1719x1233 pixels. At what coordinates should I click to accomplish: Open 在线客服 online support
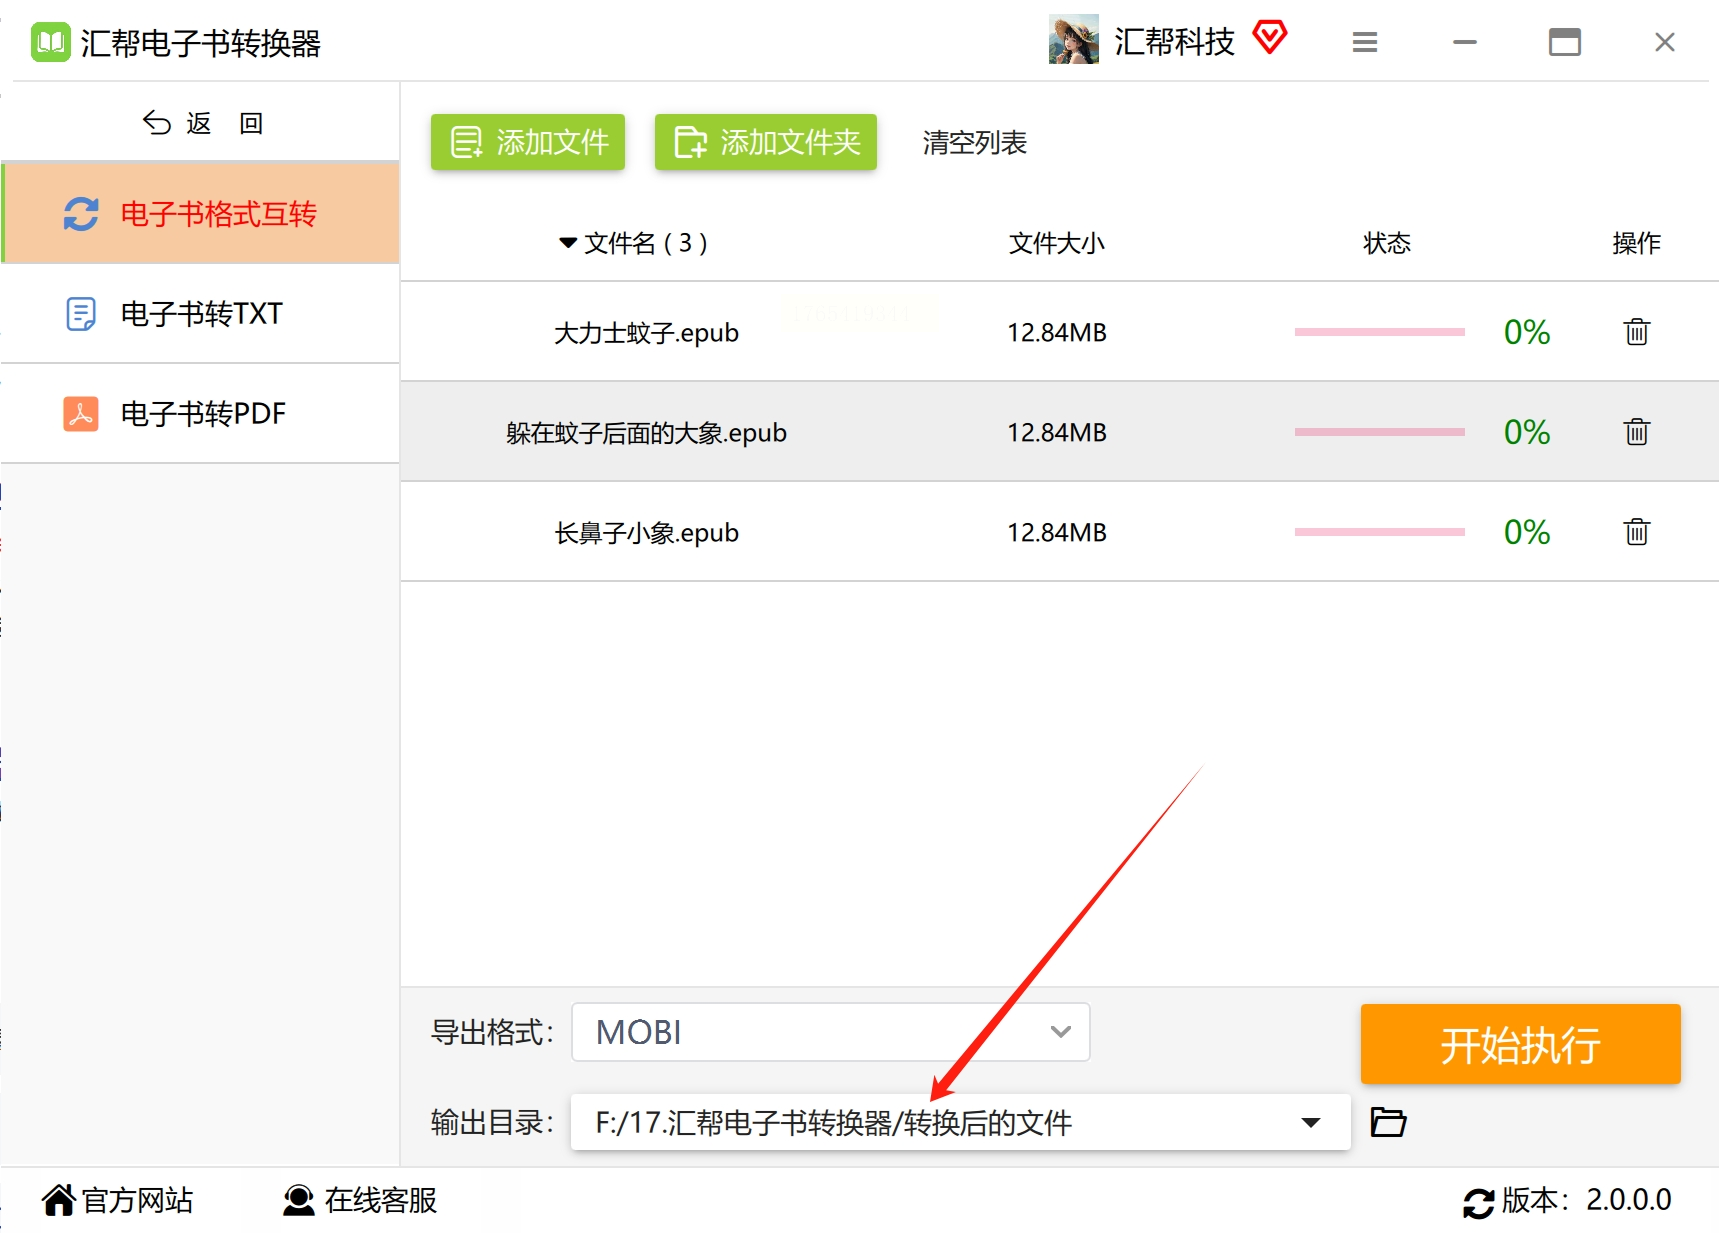click(x=360, y=1200)
